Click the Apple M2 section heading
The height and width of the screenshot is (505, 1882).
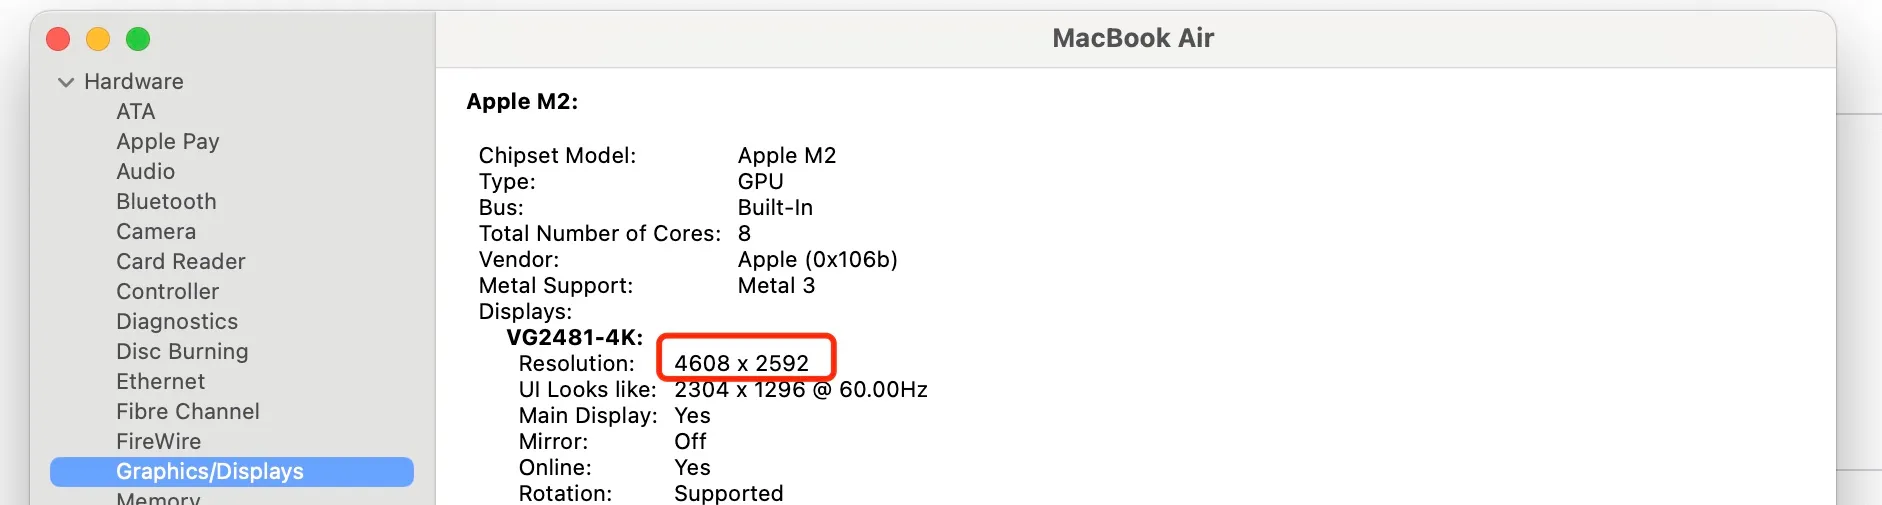[522, 102]
